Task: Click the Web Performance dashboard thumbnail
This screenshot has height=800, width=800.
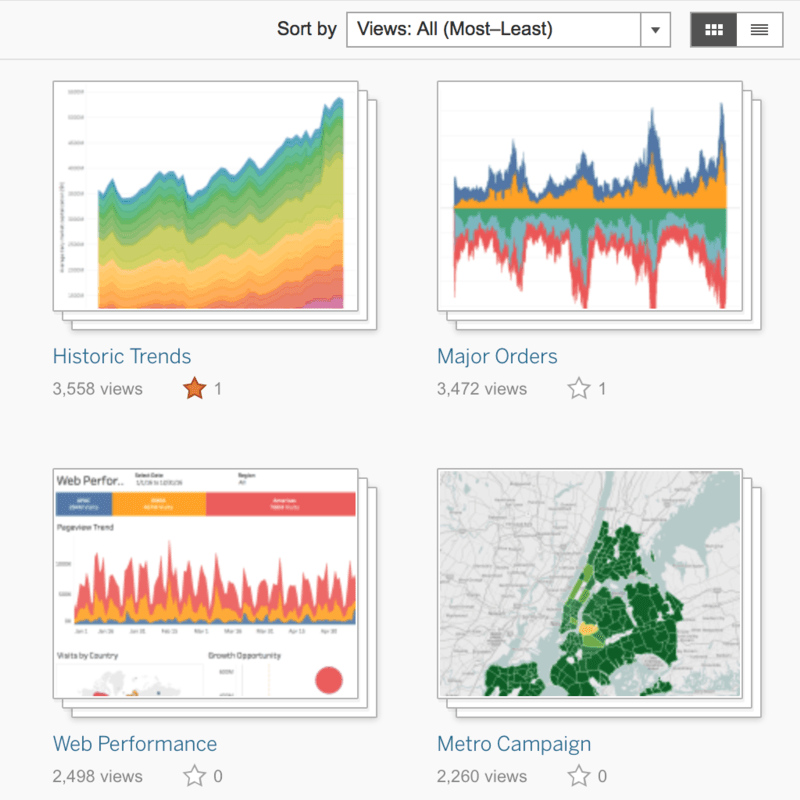Action: tap(205, 583)
